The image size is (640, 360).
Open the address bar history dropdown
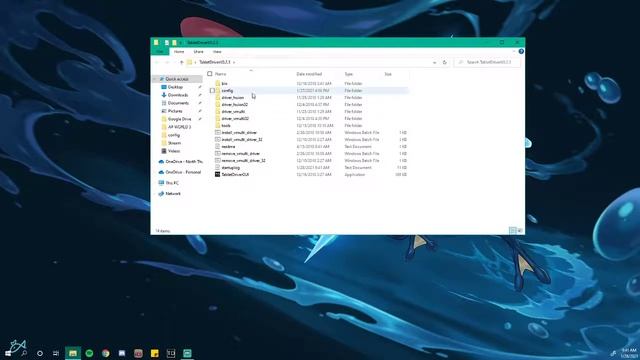pyautogui.click(x=434, y=62)
